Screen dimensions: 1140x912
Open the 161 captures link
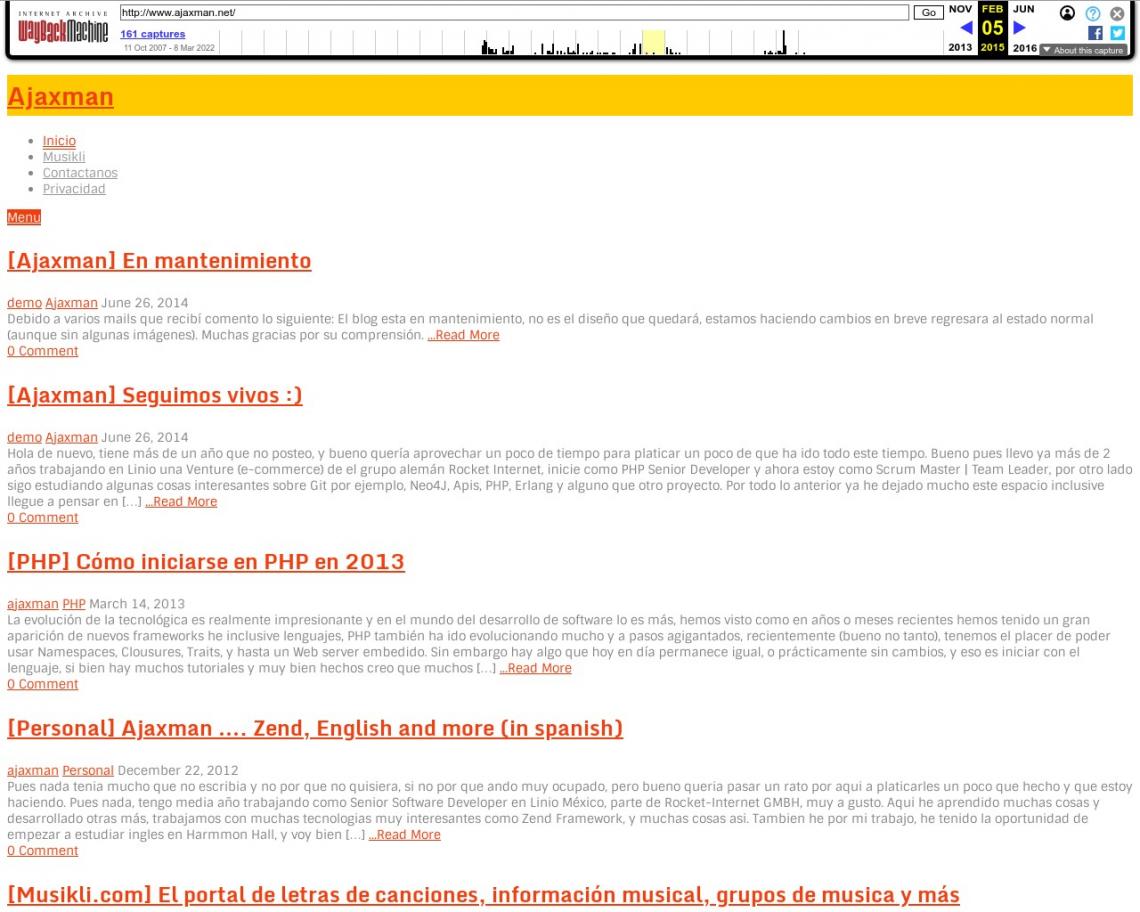(x=153, y=33)
